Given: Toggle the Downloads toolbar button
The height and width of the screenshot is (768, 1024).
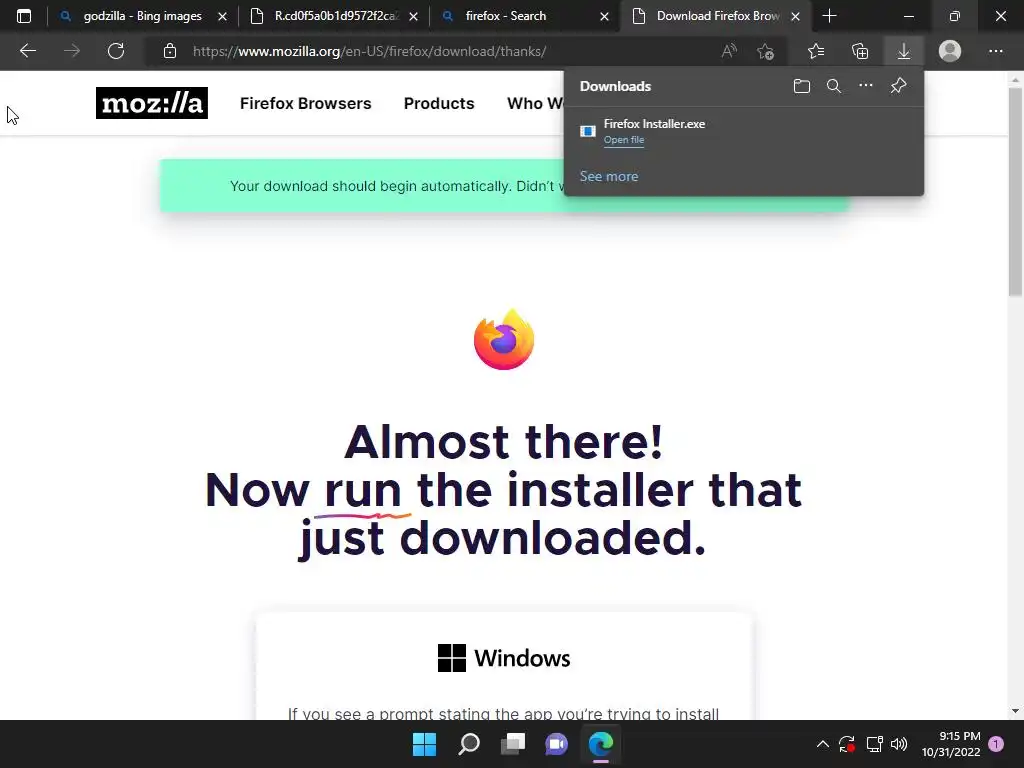Looking at the screenshot, I should [x=904, y=51].
